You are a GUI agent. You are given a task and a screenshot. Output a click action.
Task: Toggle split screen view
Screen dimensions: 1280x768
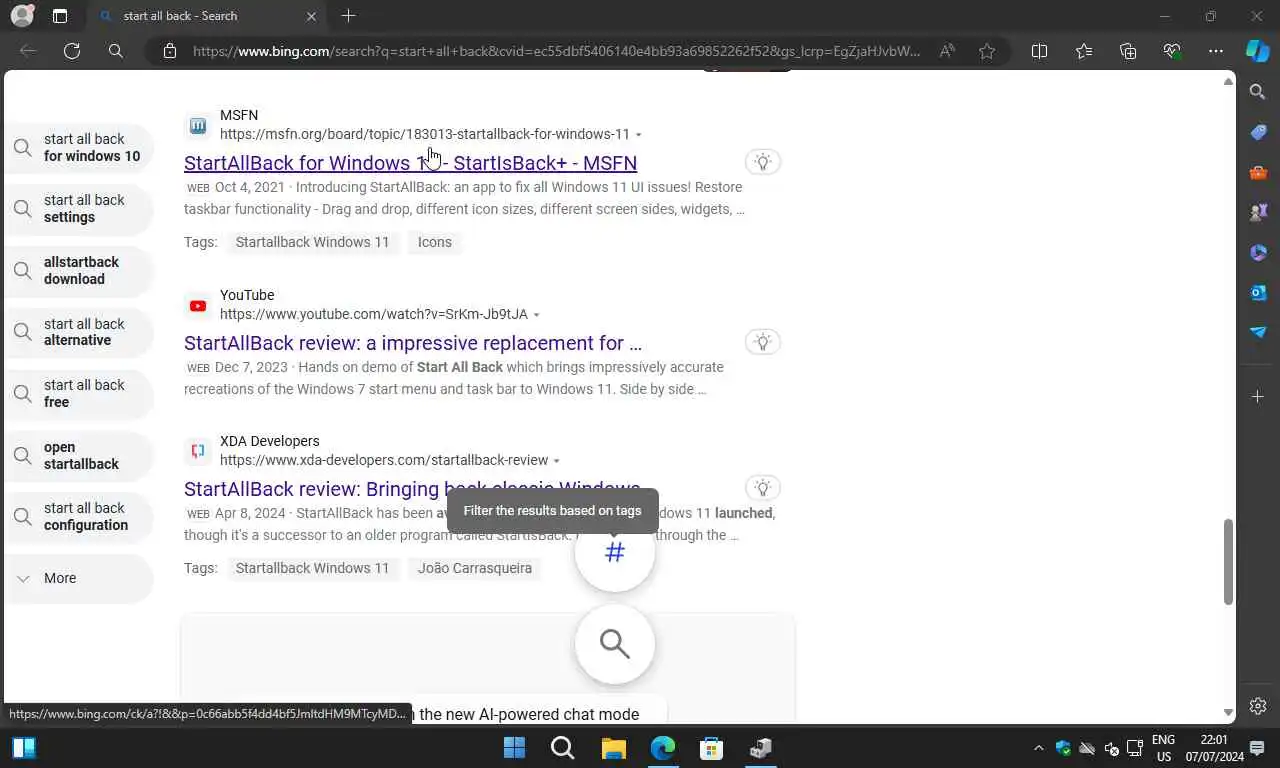(1039, 51)
